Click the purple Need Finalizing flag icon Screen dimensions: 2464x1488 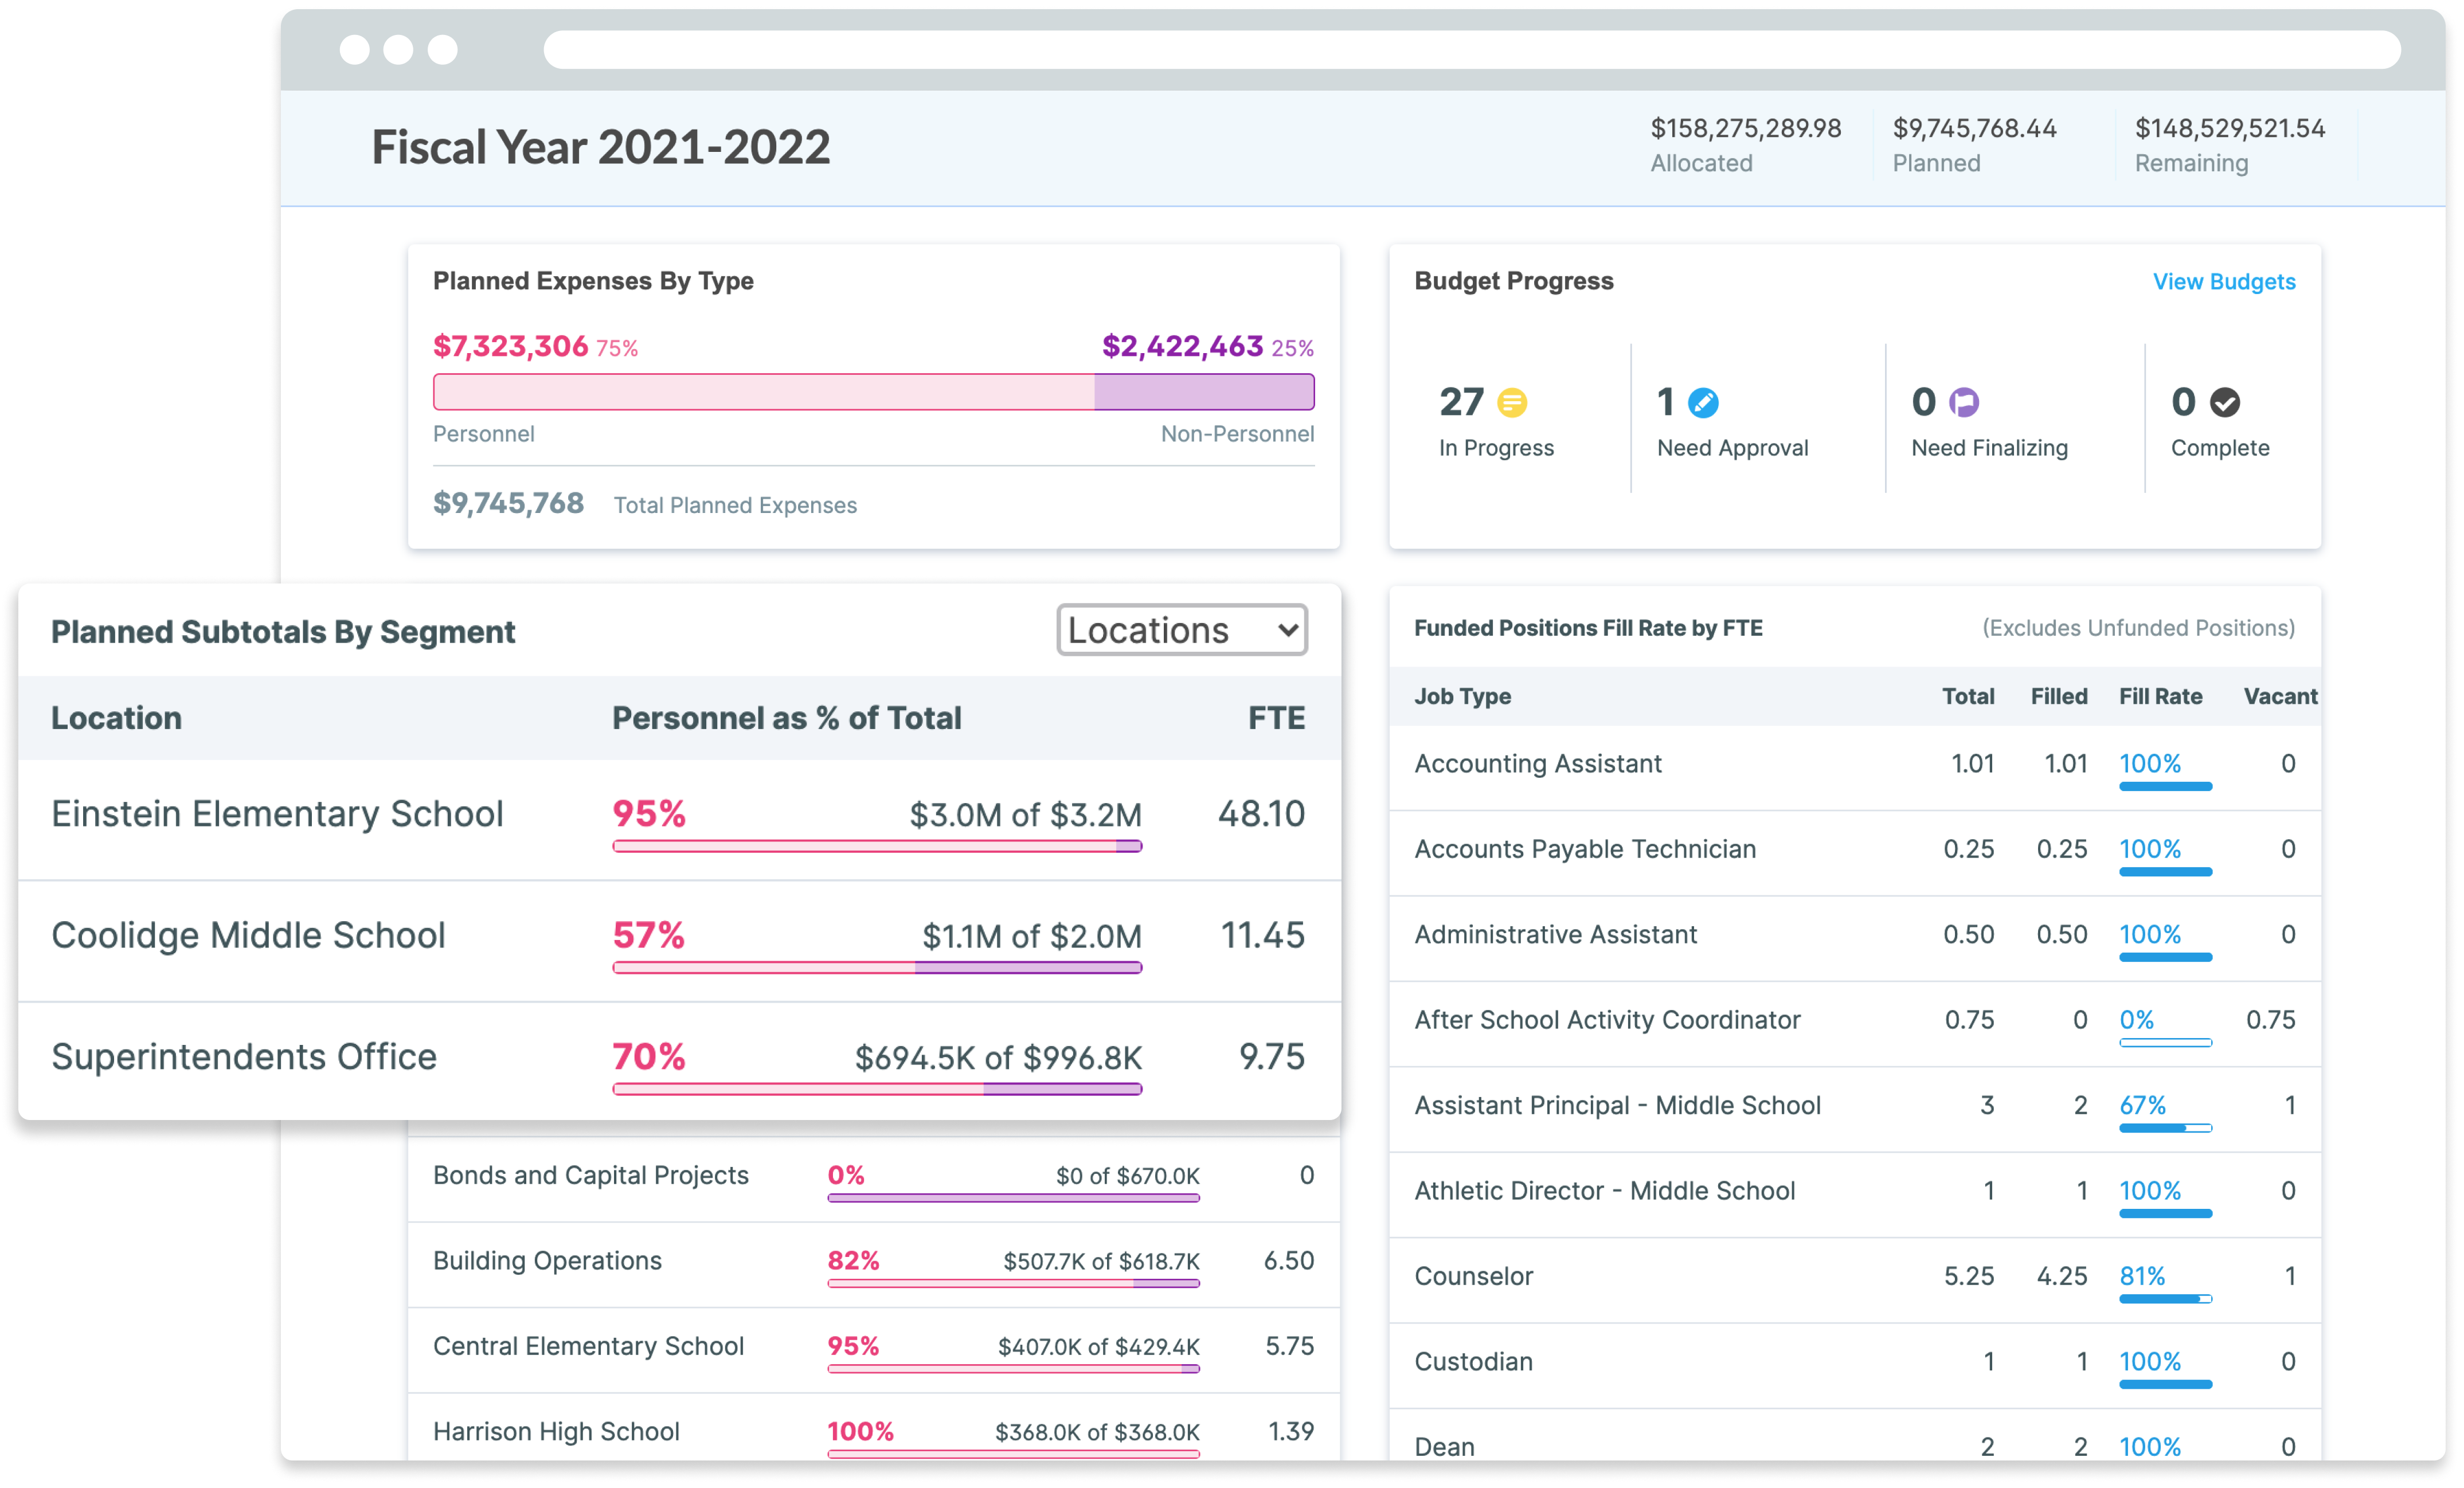pos(1964,403)
